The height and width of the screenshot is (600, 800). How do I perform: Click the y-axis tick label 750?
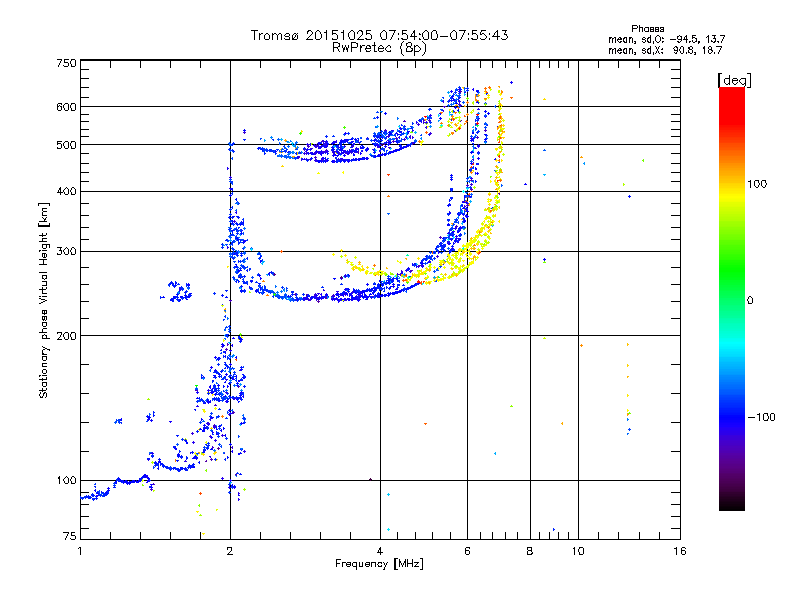click(66, 63)
